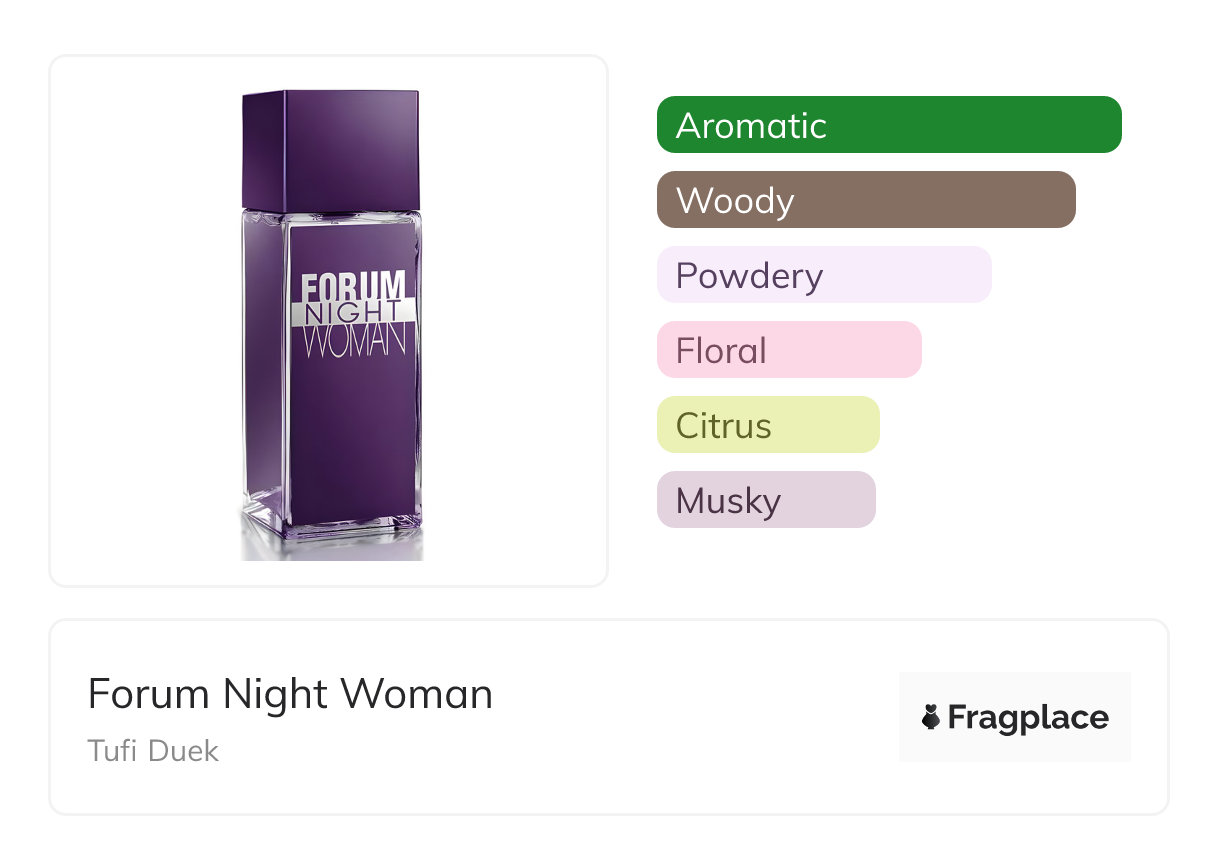Click the letter A in Aromatic bar
The height and width of the screenshot is (864, 1218).
coord(687,125)
